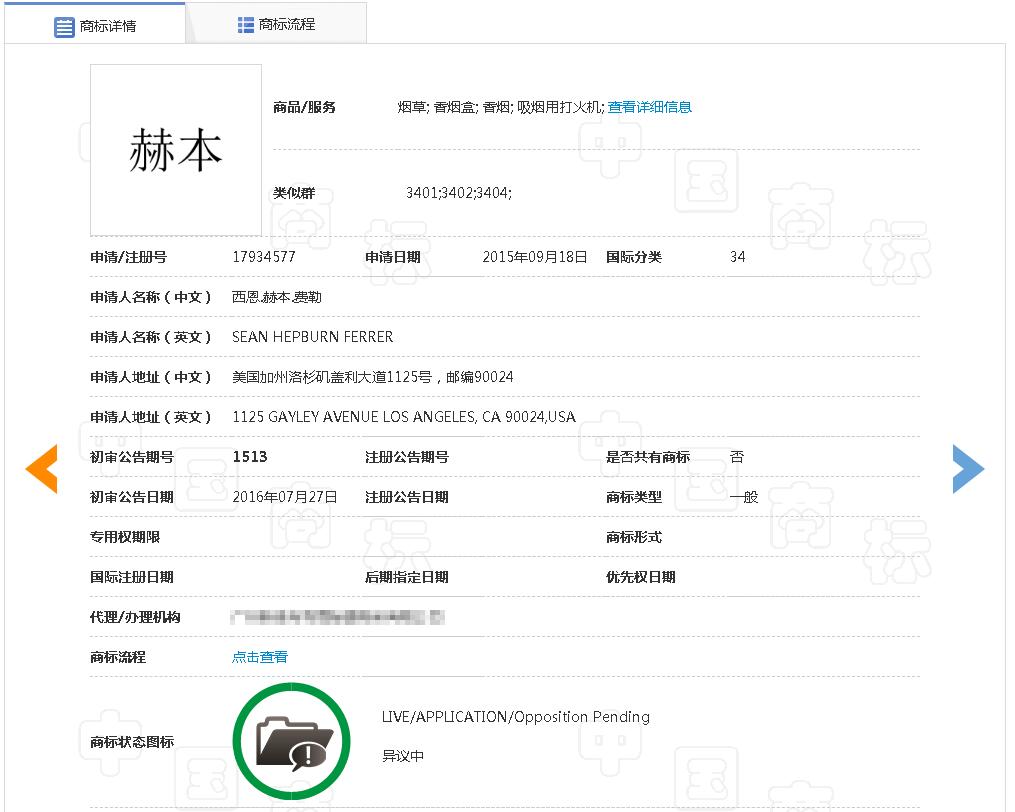Viewport: 1015px width, 812px height.
Task: Select the preliminary announcement issue 1513
Action: (x=250, y=457)
